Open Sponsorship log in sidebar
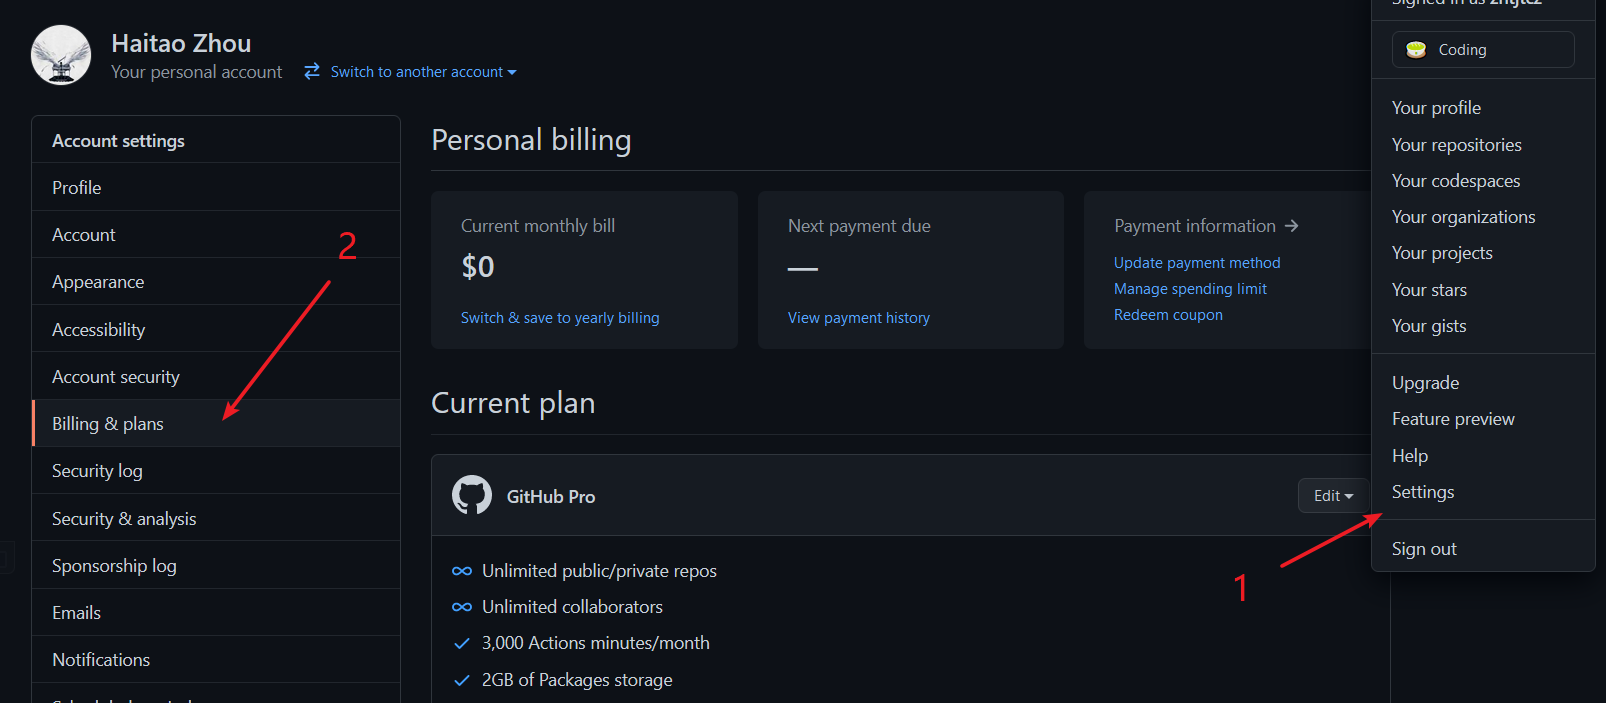This screenshot has height=703, width=1606. coord(216,565)
